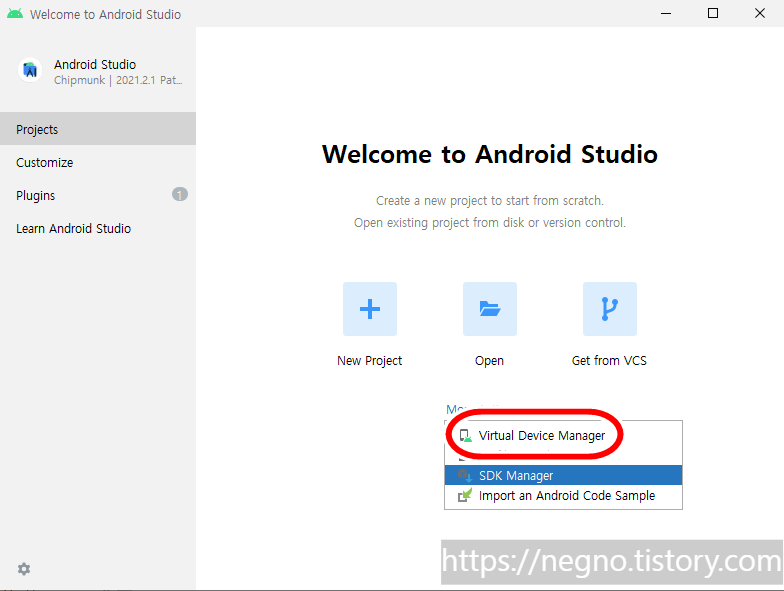Close the Welcome to Android Studio window
Viewport: 784px width, 591px height.
point(760,14)
